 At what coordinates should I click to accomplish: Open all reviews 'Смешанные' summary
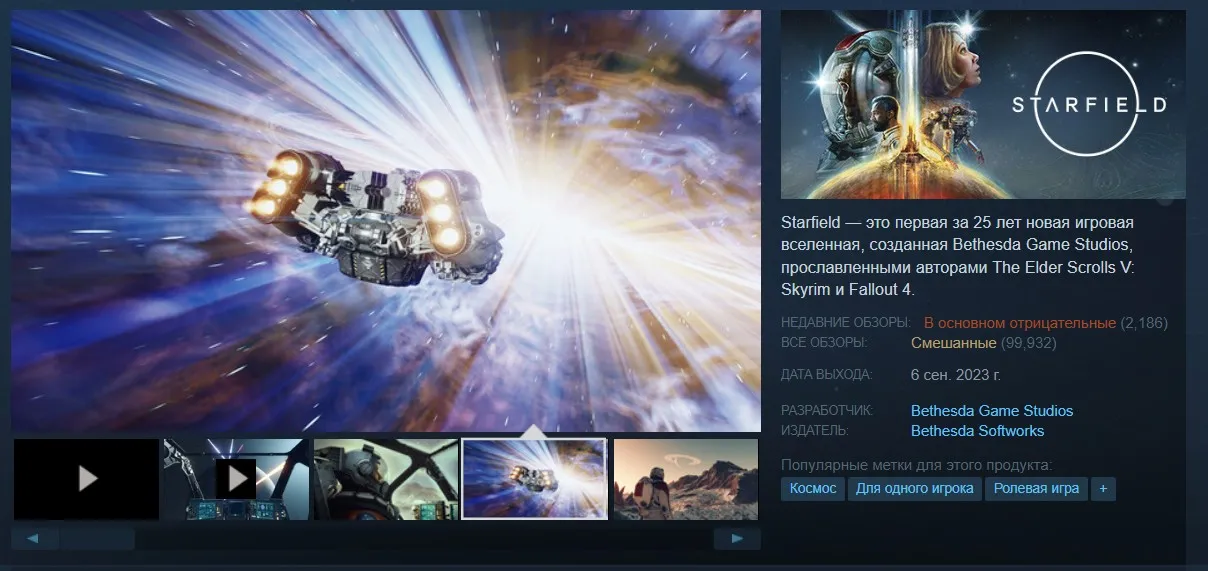pos(953,343)
